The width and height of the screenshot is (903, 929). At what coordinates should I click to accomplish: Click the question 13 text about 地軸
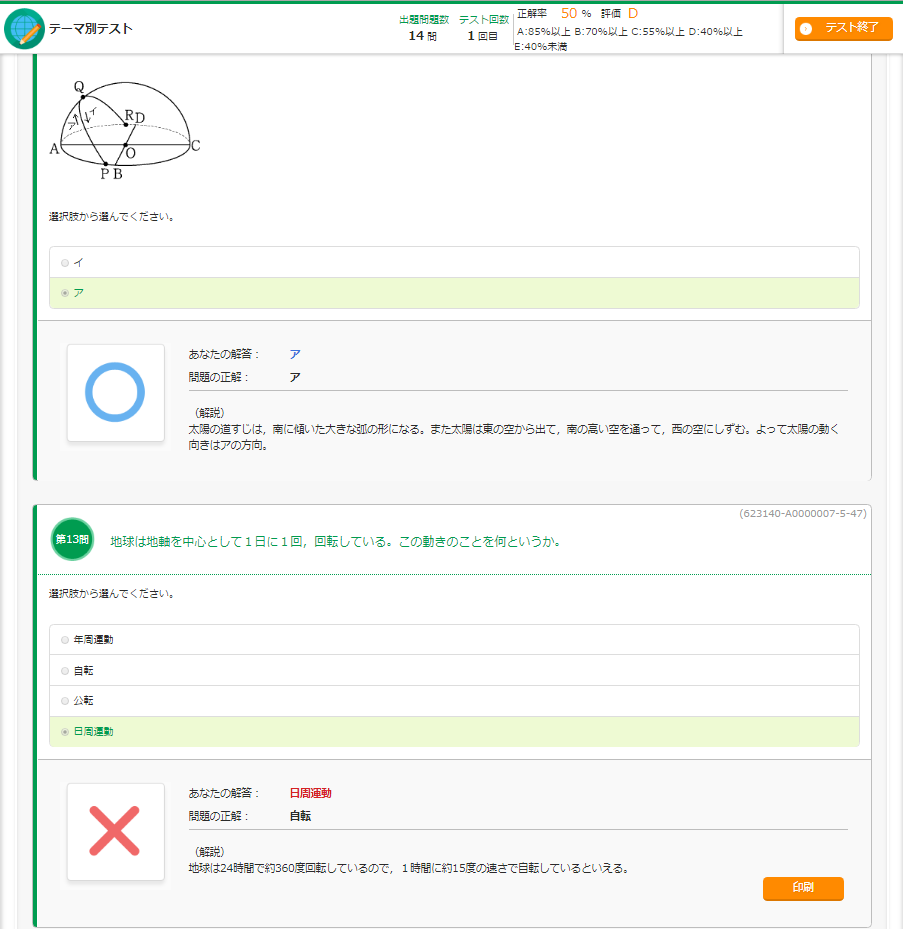tap(335, 542)
